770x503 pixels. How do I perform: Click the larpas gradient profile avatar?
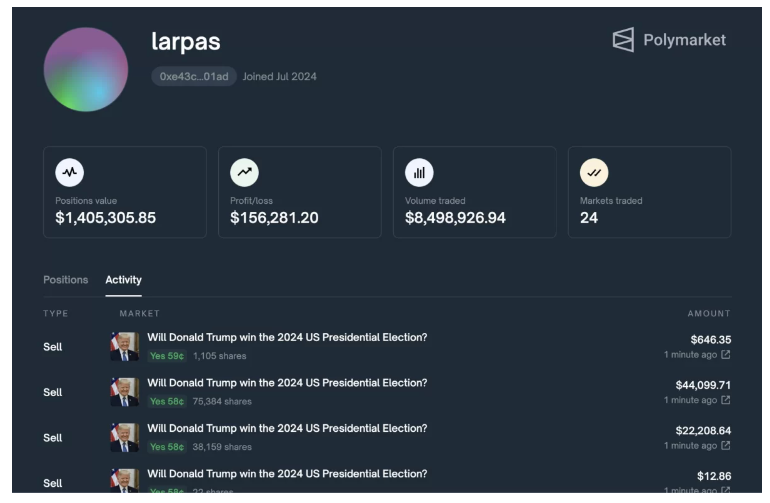(86, 69)
